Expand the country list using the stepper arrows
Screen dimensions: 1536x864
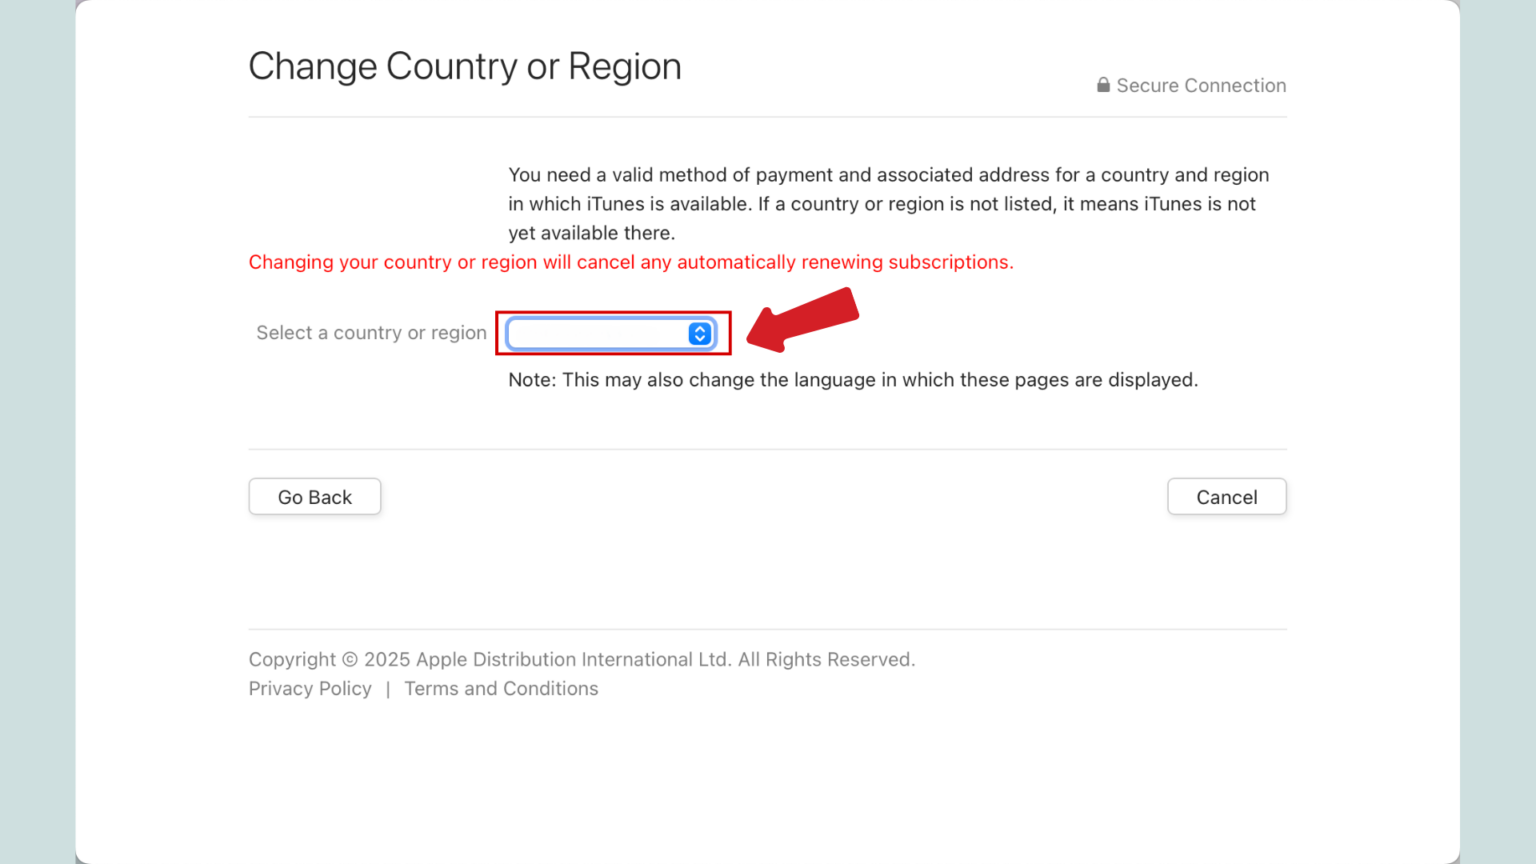(700, 334)
